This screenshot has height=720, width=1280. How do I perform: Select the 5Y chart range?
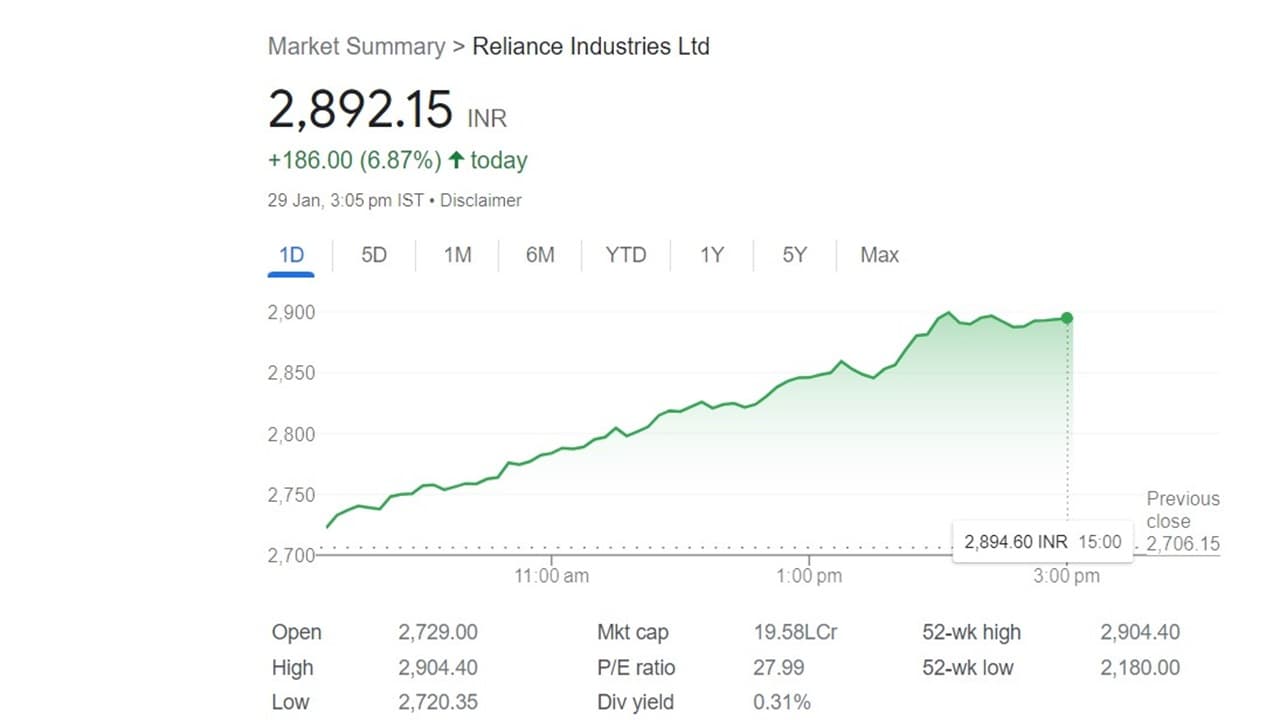[794, 256]
